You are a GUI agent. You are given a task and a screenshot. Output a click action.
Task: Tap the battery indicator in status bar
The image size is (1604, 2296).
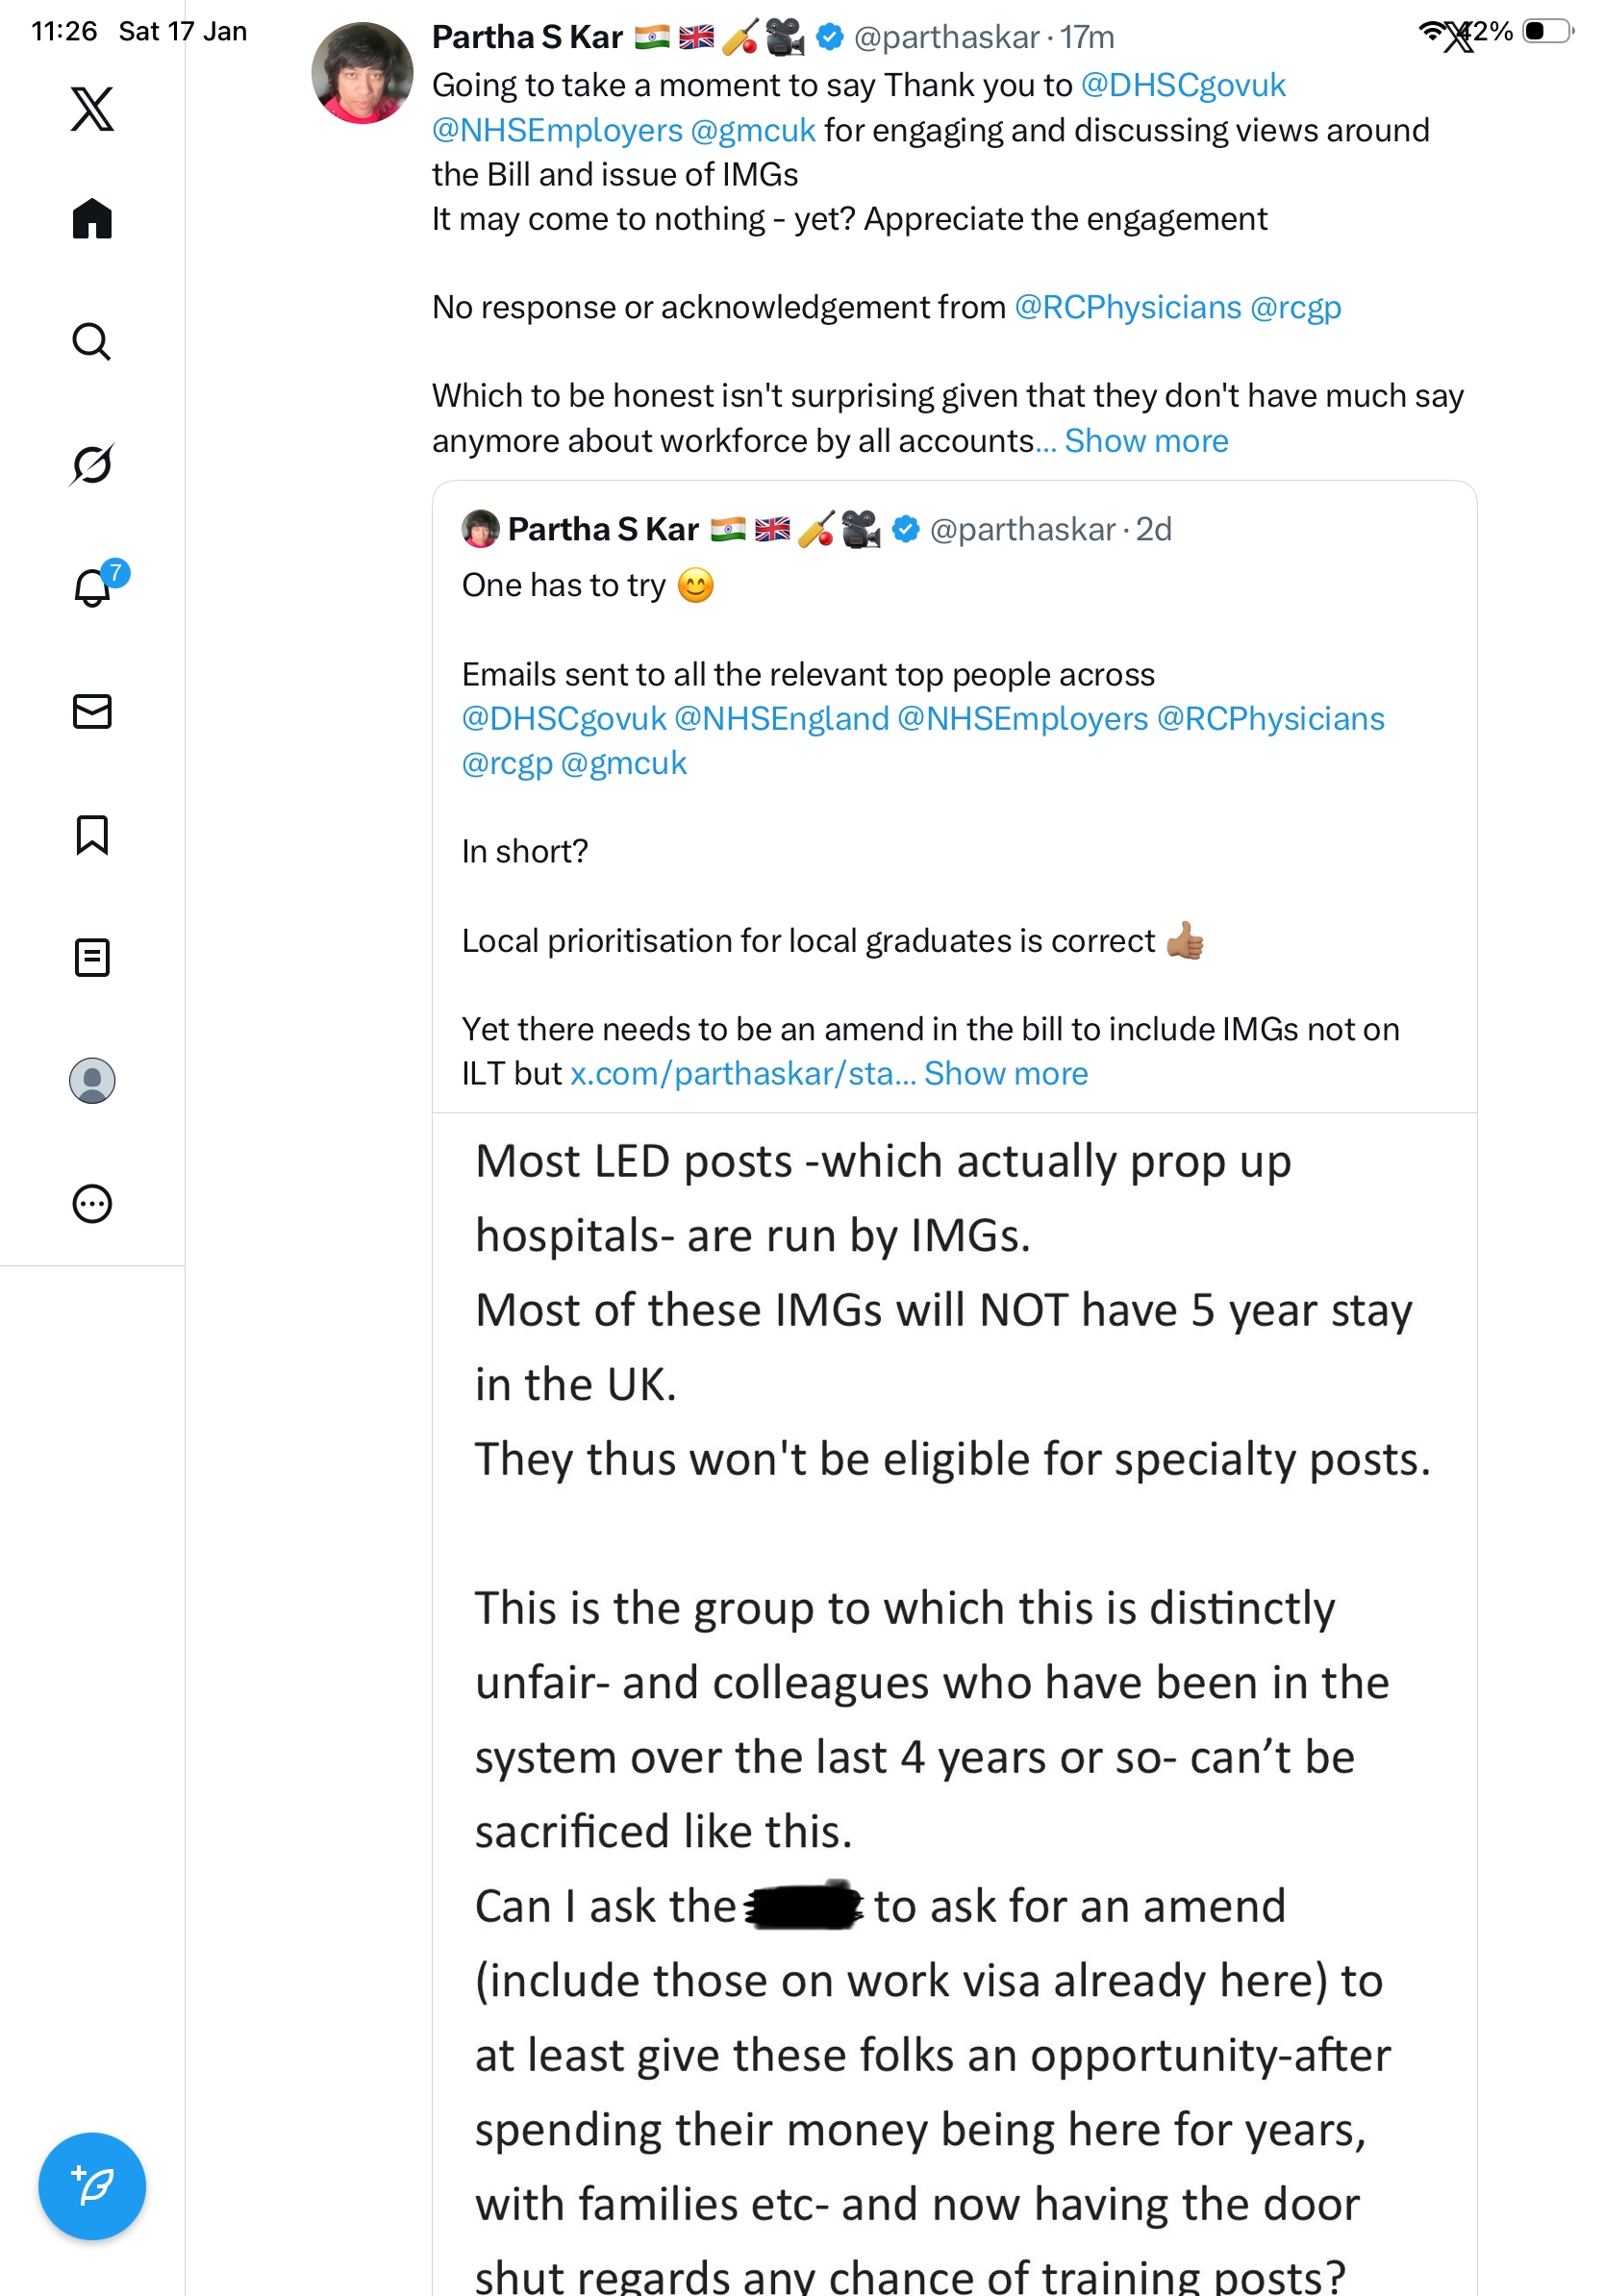(1547, 32)
